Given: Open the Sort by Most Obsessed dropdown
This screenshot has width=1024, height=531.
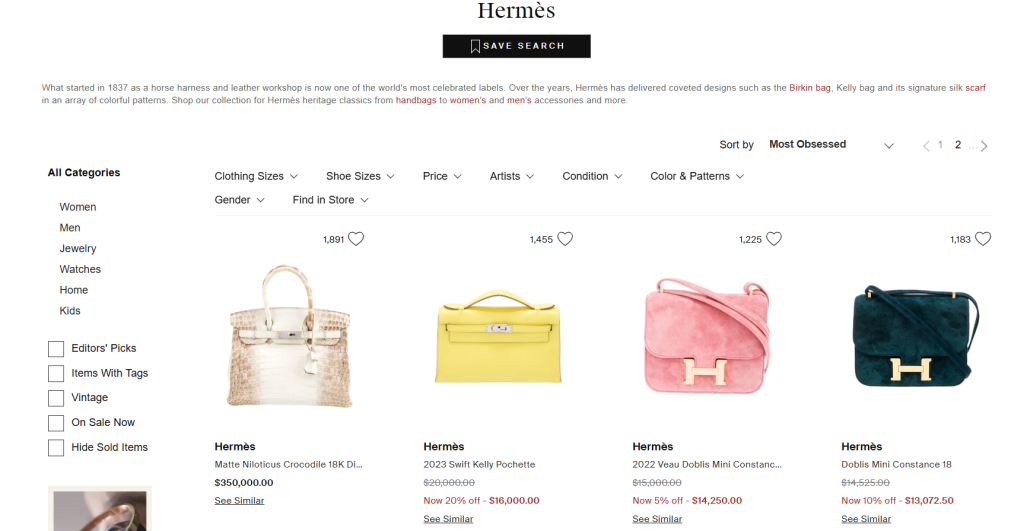Looking at the screenshot, I should [831, 145].
